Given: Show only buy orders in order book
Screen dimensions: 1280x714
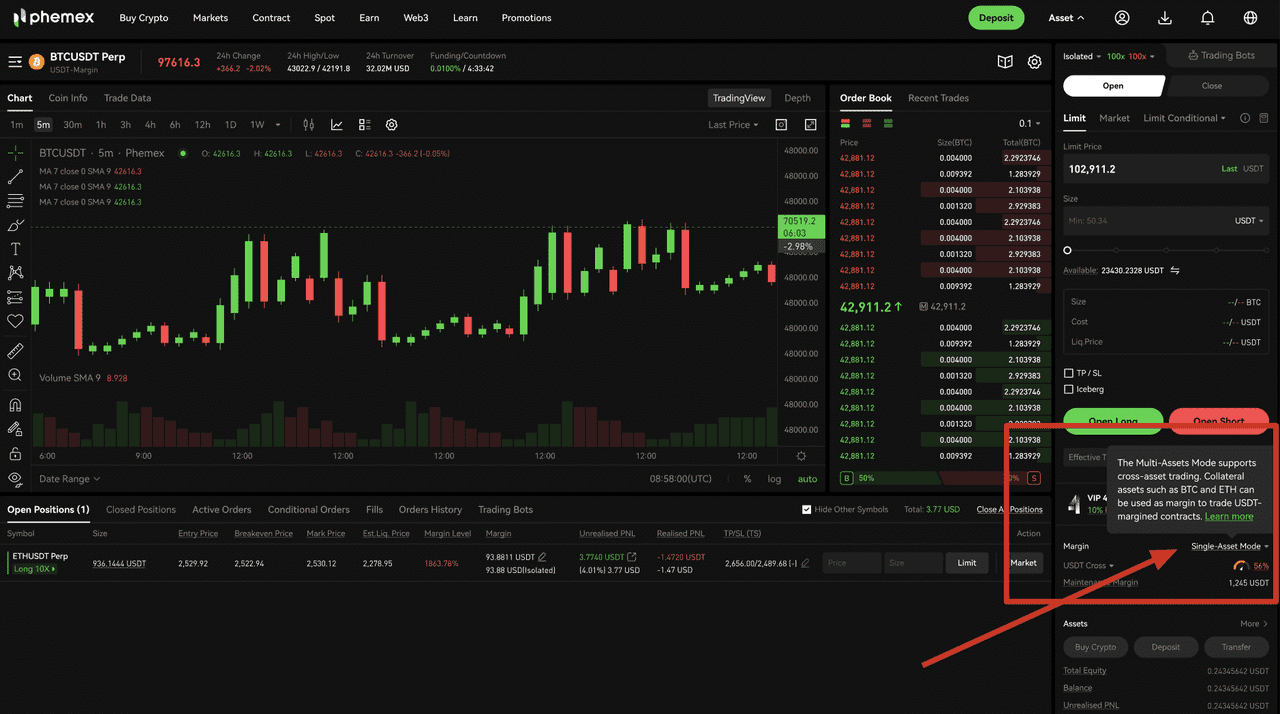Looking at the screenshot, I should click(888, 123).
